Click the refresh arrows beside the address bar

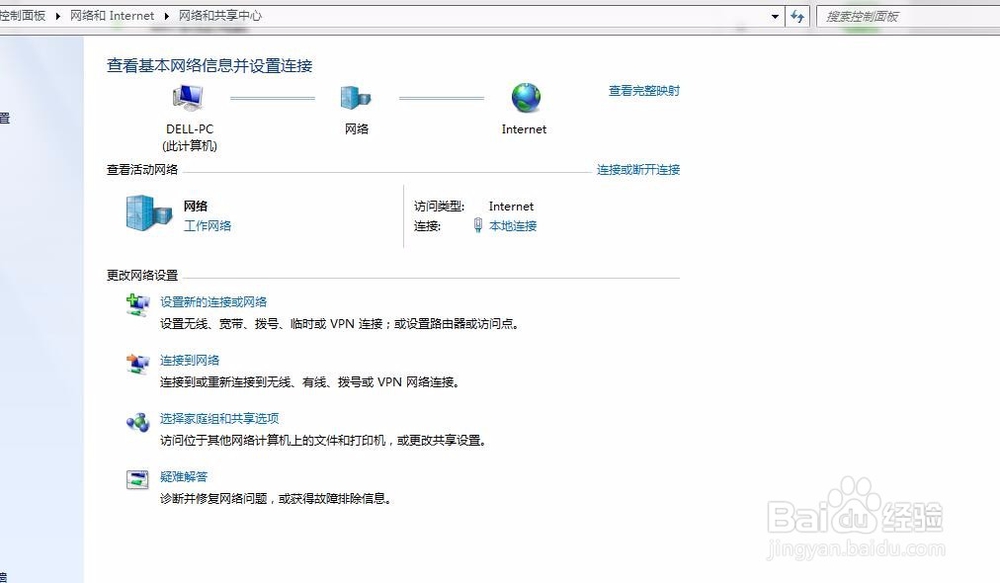click(x=797, y=16)
